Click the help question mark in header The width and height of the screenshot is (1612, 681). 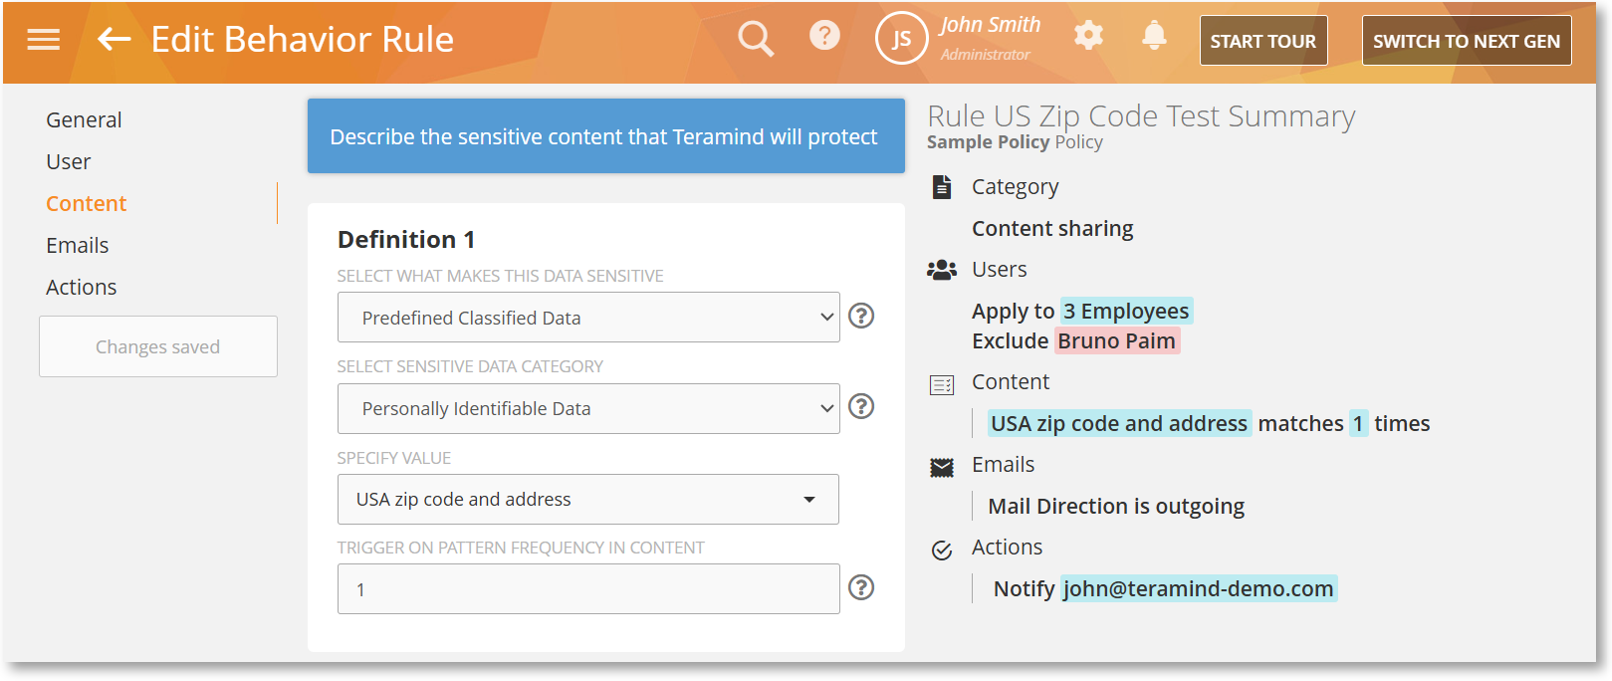824,37
